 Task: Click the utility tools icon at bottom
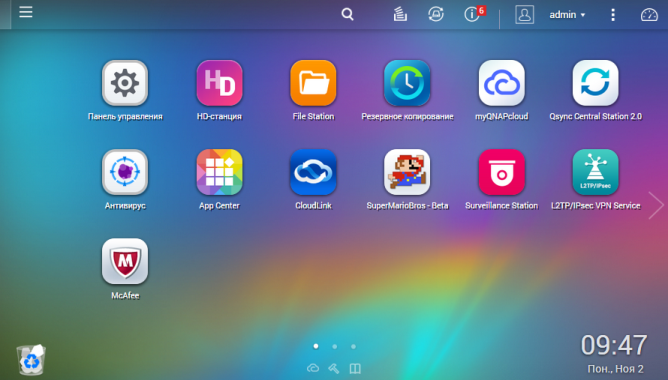click(x=334, y=368)
